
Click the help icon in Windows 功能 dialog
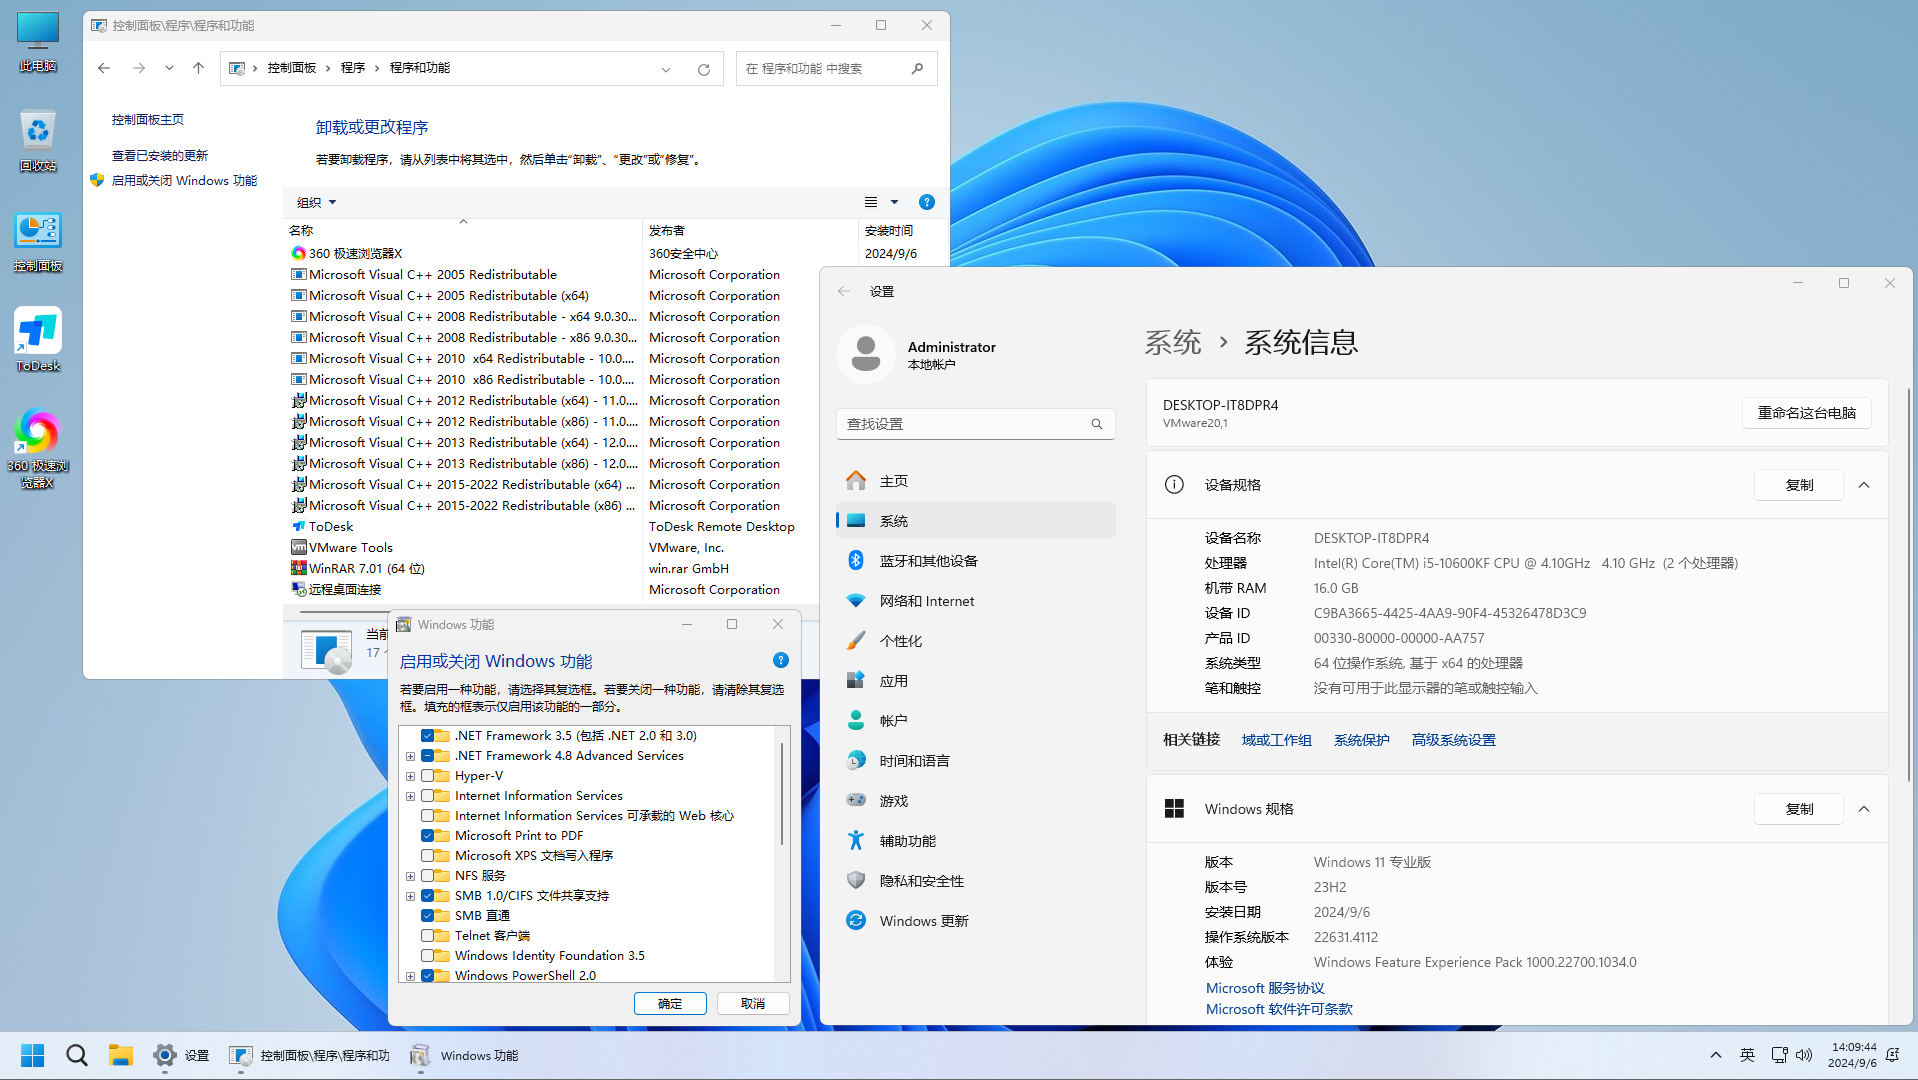[x=781, y=660]
